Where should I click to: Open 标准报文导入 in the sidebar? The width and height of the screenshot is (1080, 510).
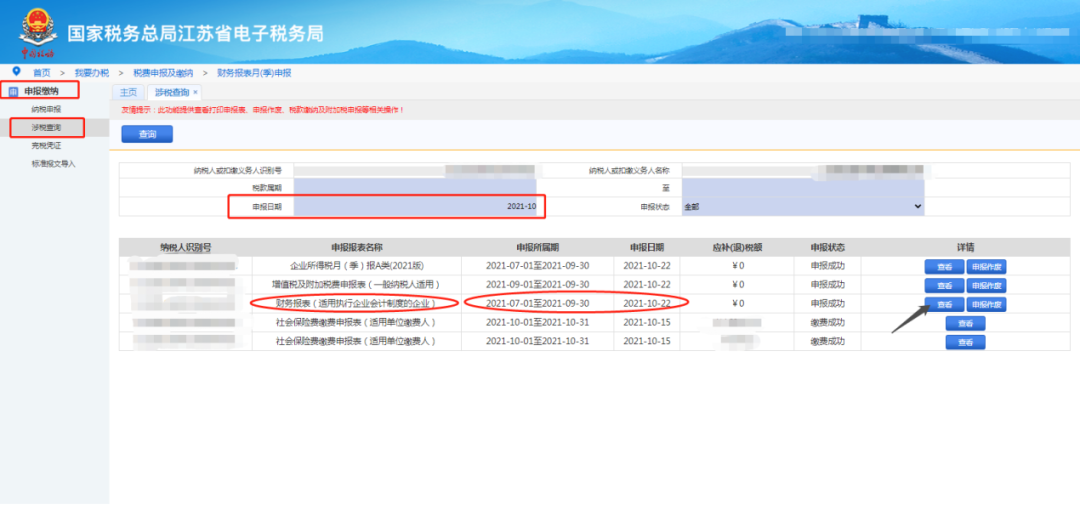[x=53, y=163]
